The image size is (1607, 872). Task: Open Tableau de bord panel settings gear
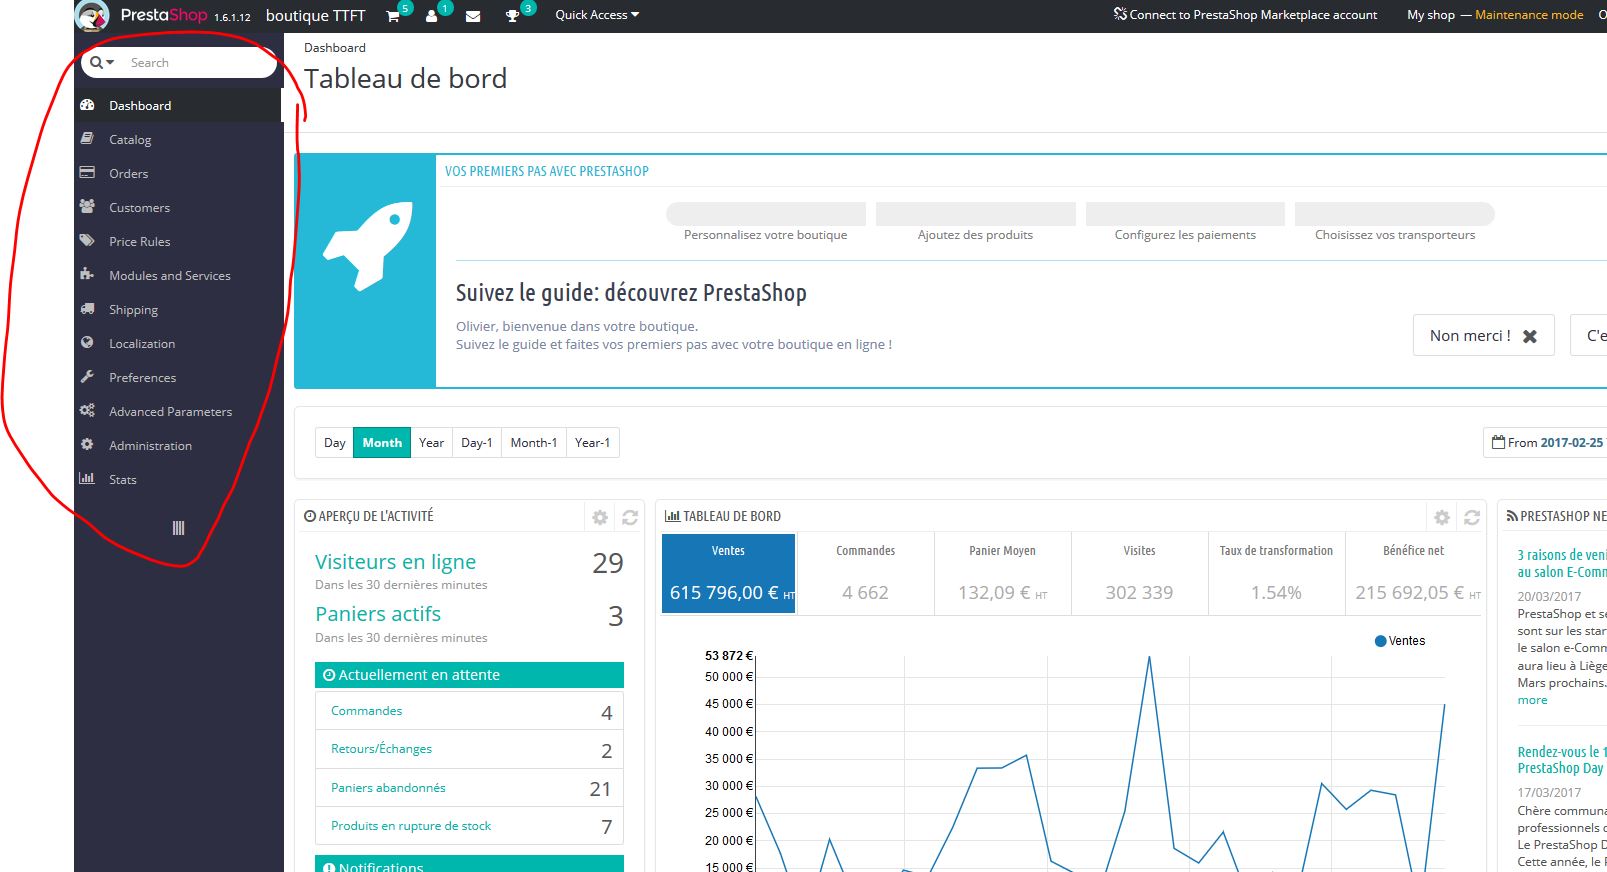point(1442,517)
